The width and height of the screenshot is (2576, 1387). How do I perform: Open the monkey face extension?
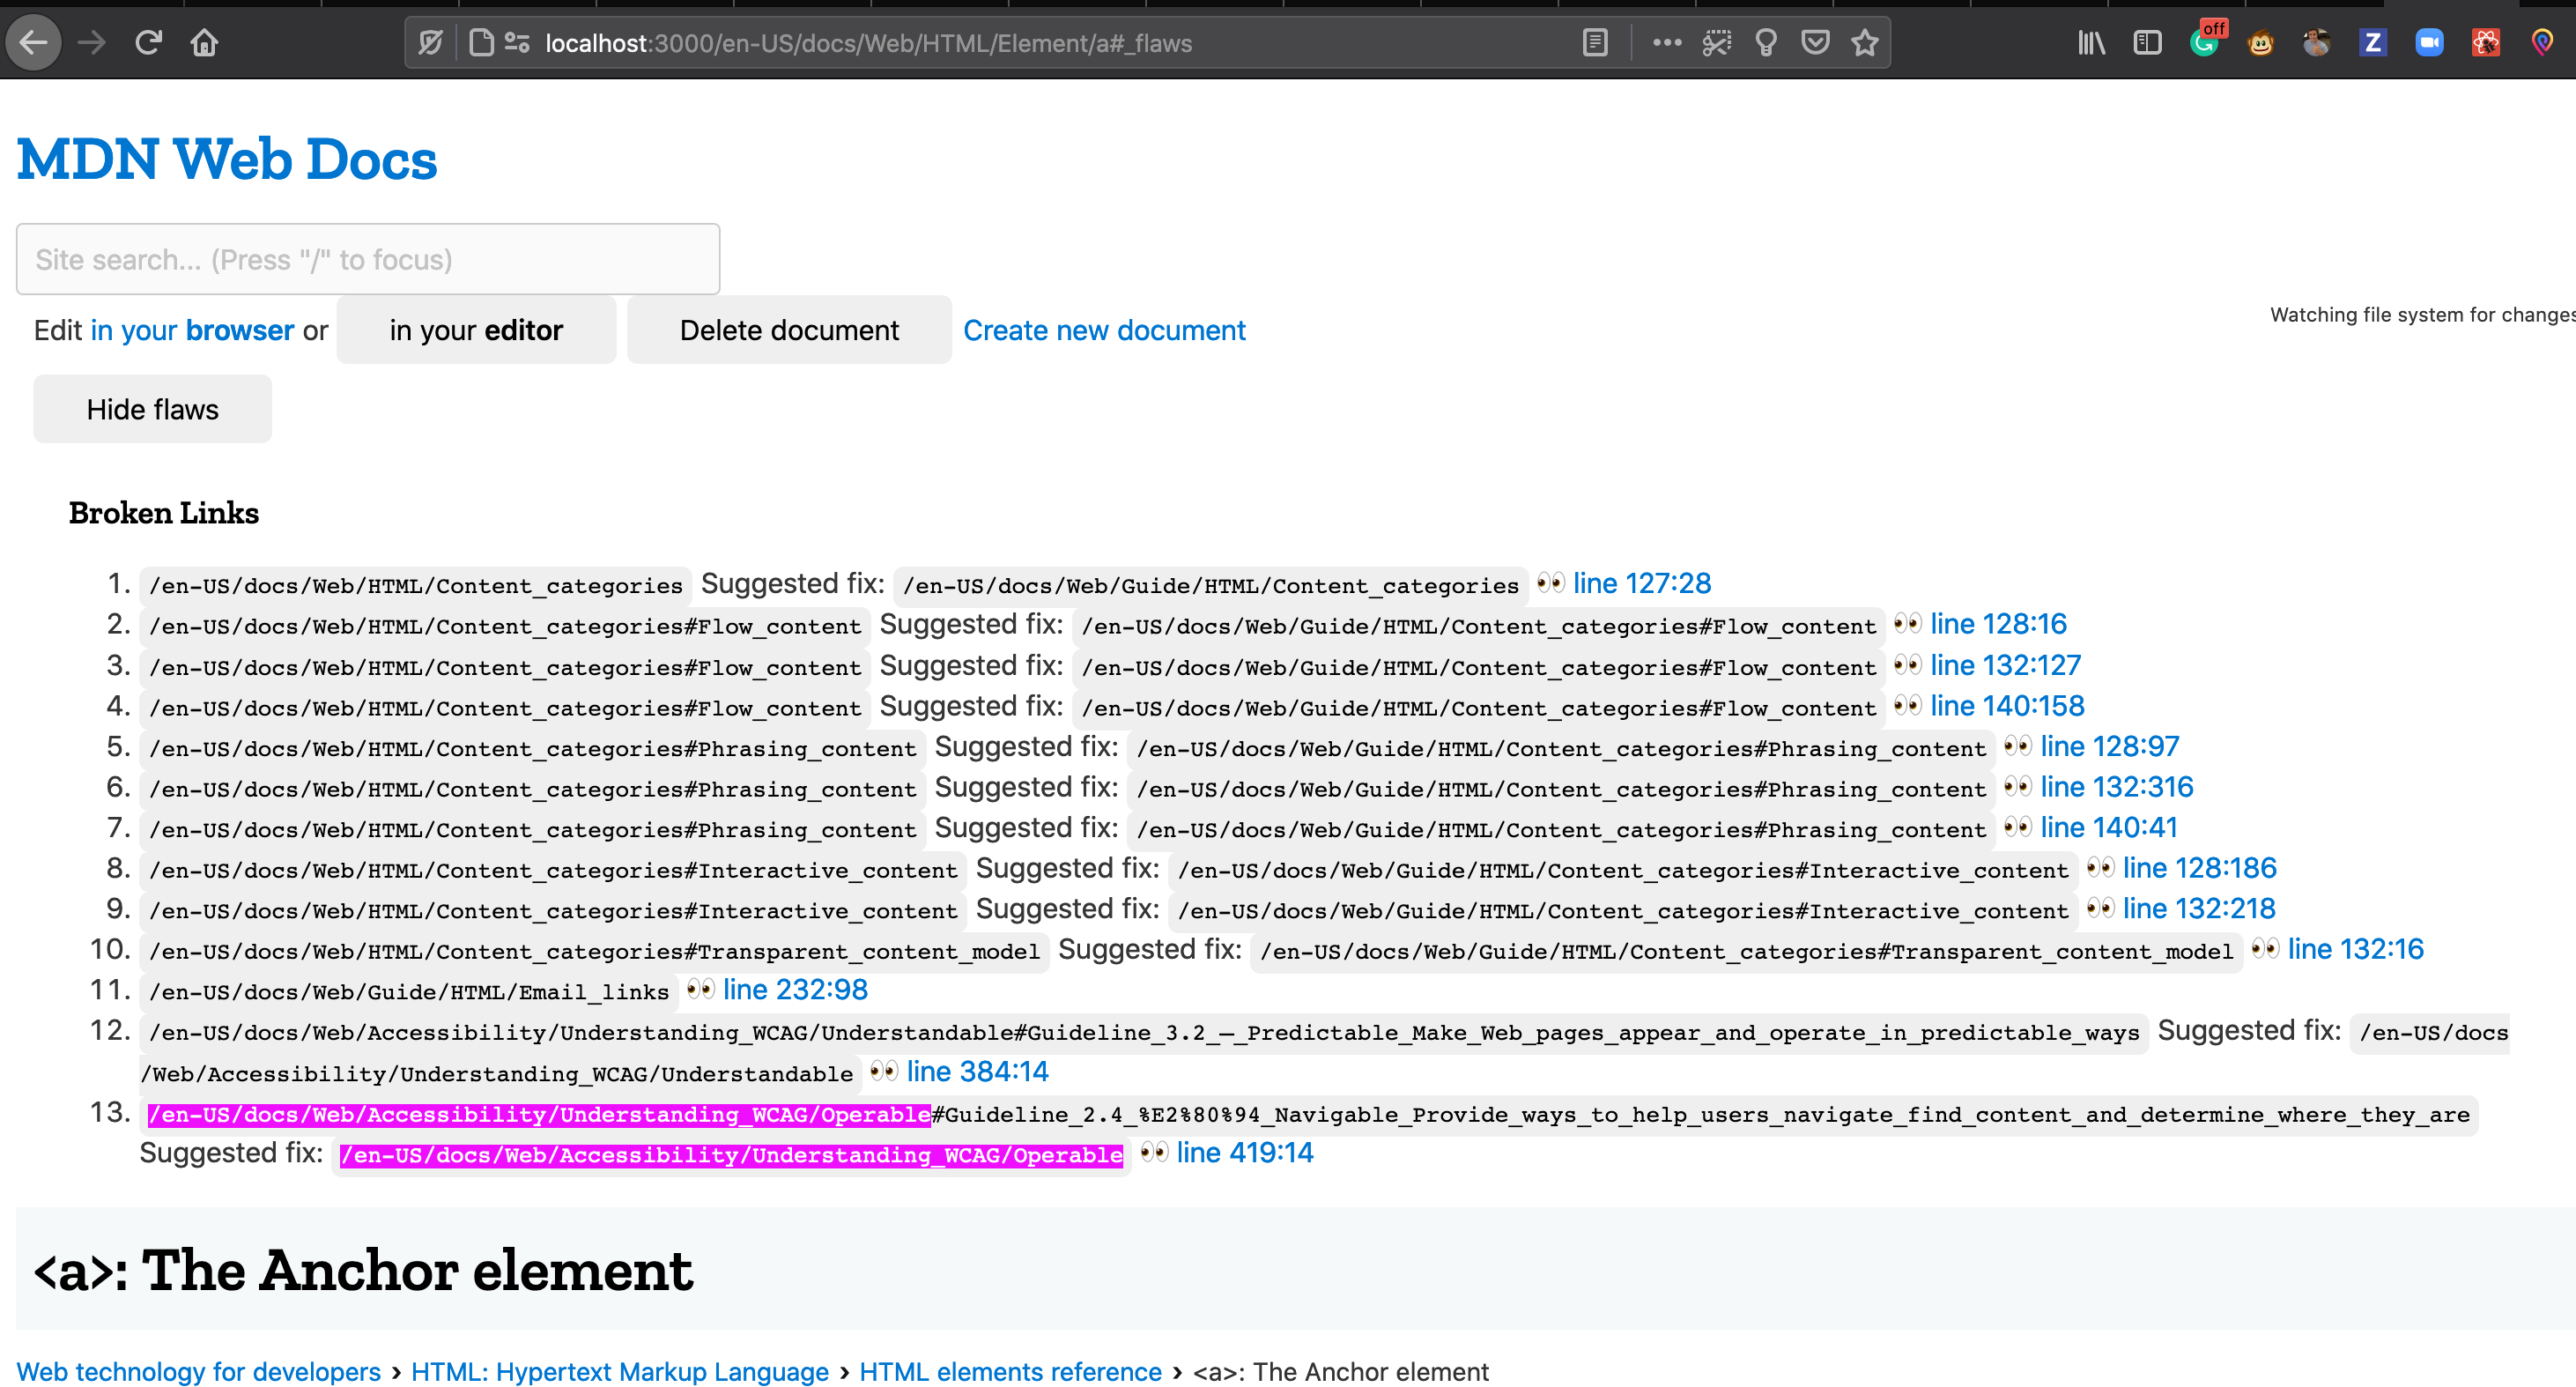pyautogui.click(x=2261, y=43)
